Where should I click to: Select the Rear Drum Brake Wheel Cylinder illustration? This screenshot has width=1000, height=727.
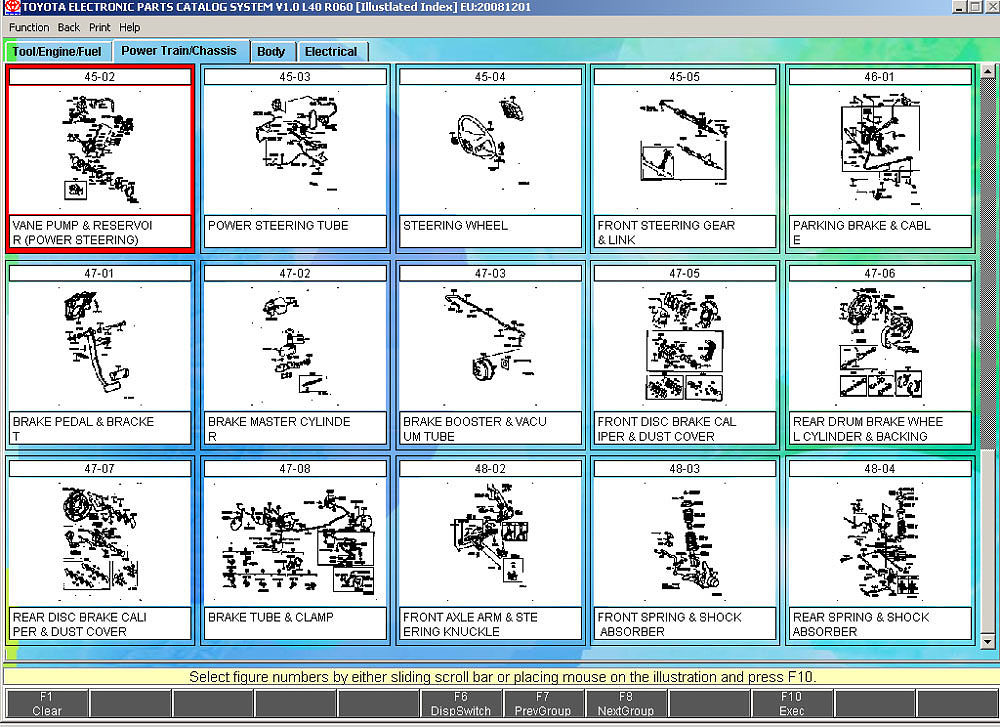879,345
